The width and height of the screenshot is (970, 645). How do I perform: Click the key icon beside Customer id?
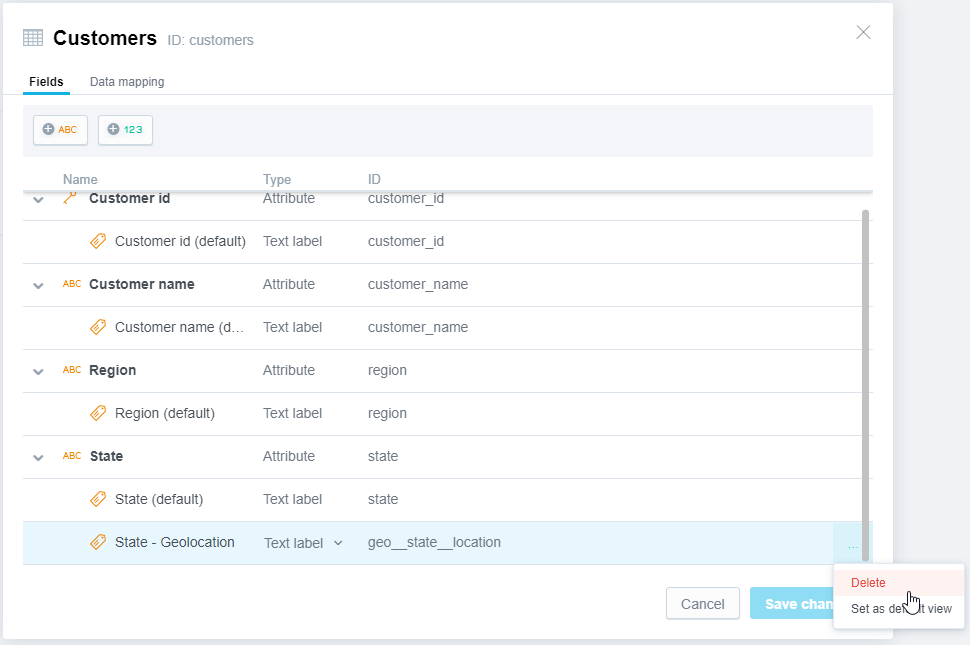(70, 198)
